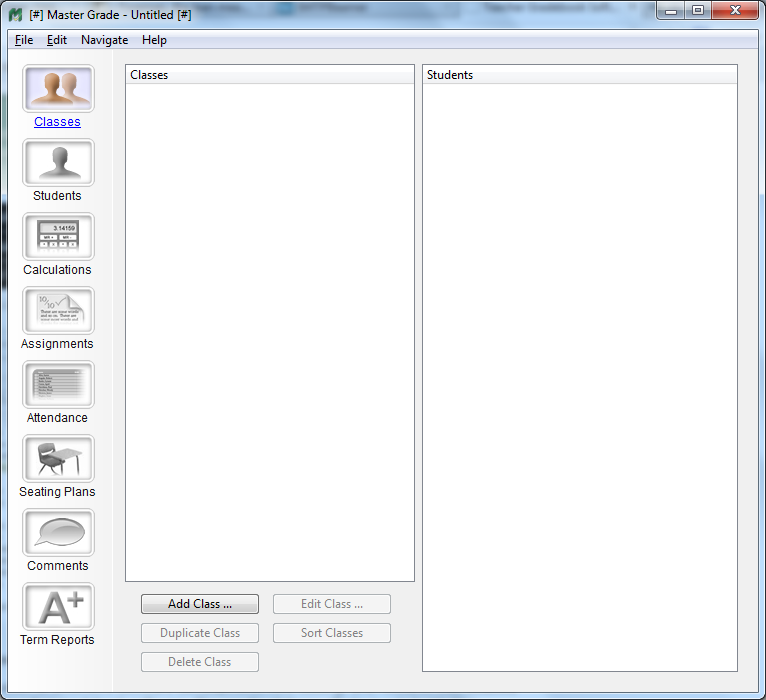Open the File menu
Viewport: 766px width, 700px height.
[x=24, y=40]
